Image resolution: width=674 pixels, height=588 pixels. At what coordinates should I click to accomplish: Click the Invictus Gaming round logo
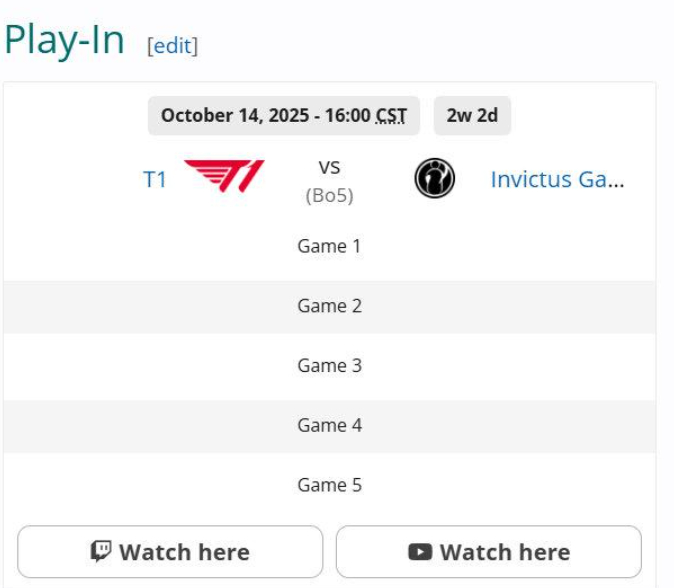click(x=434, y=179)
